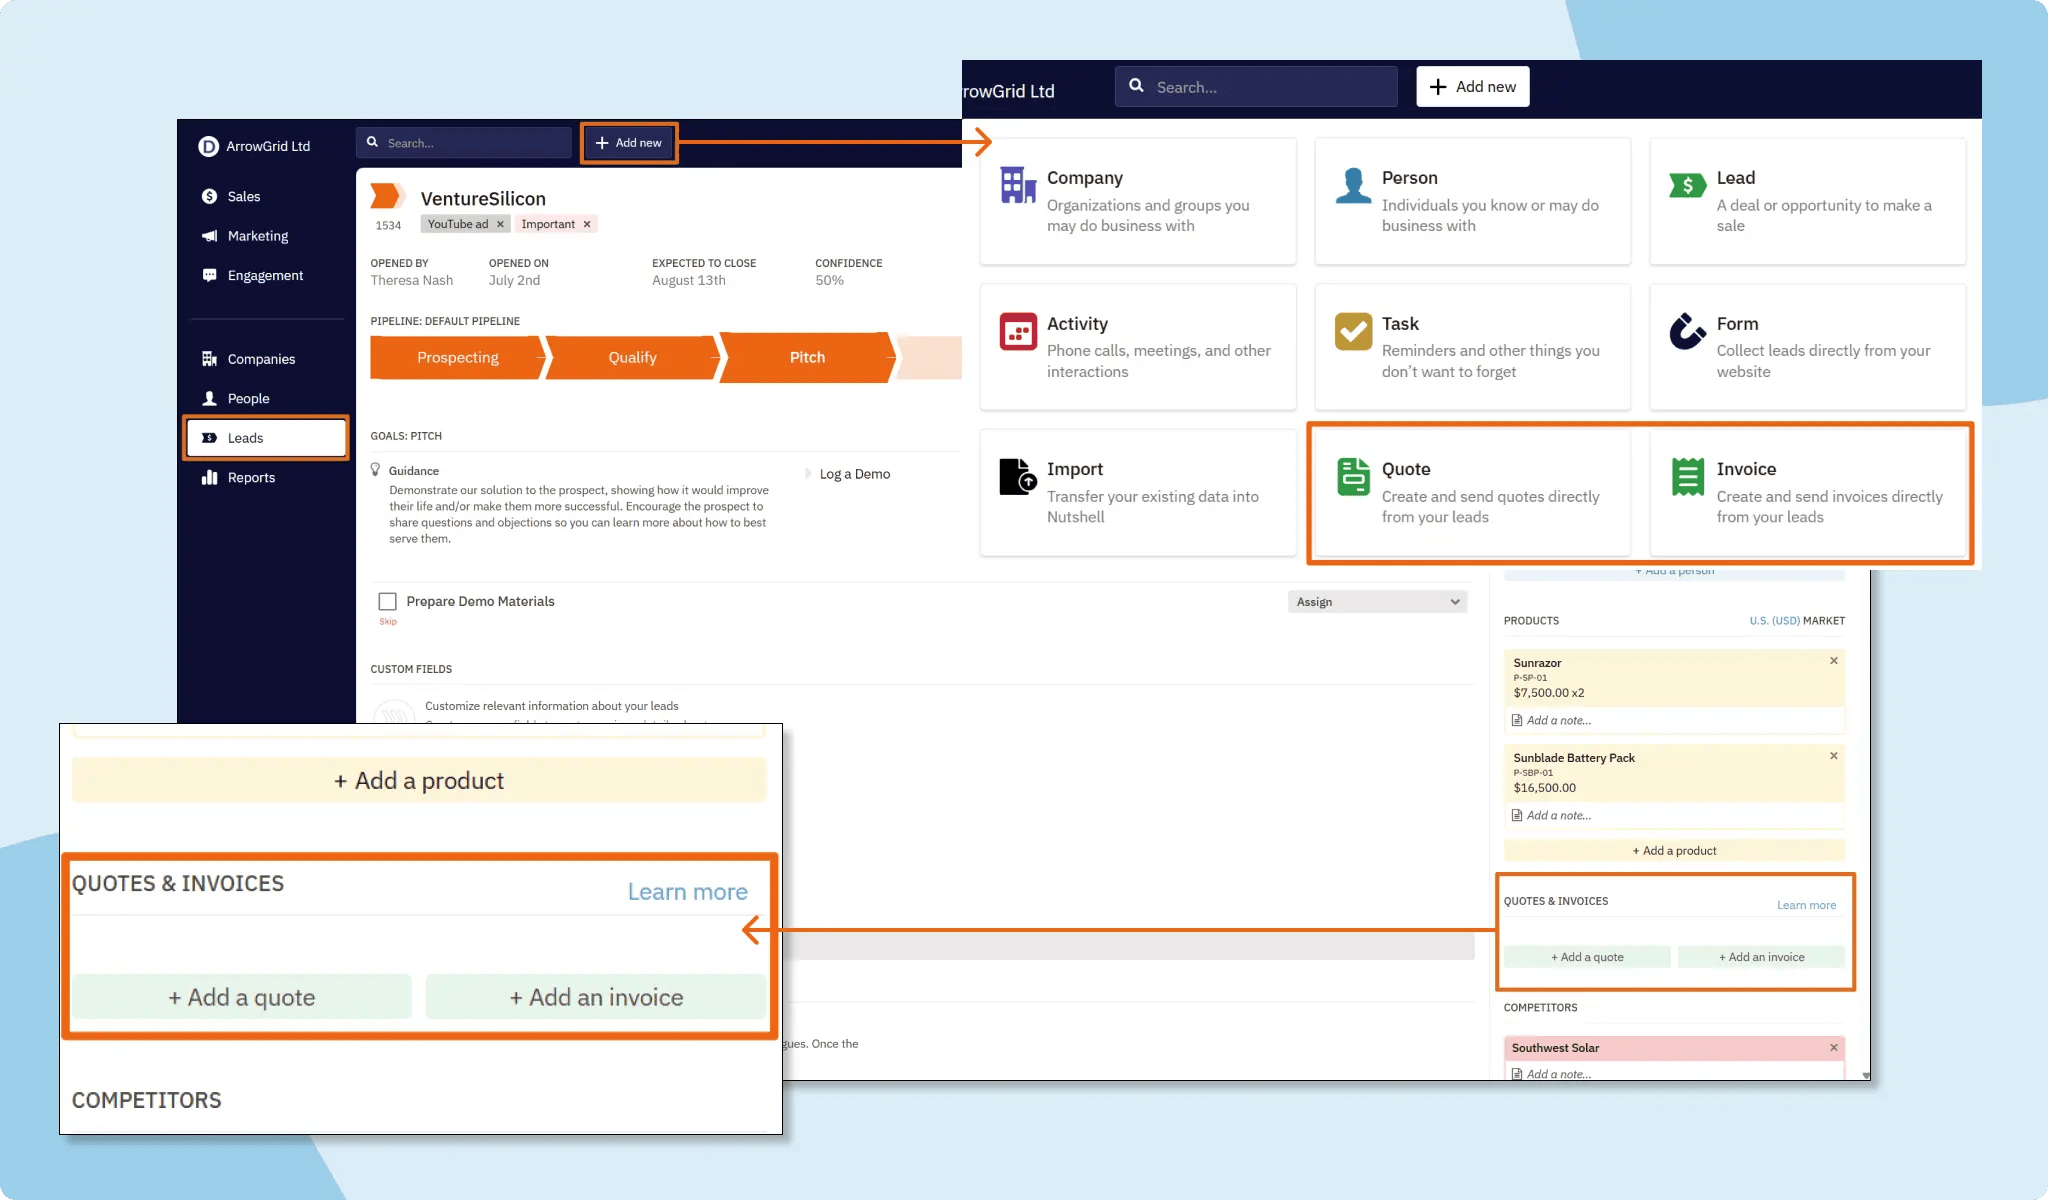Image resolution: width=2048 pixels, height=1200 pixels.
Task: Click the Quote document icon in Add new panel
Action: coord(1353,477)
